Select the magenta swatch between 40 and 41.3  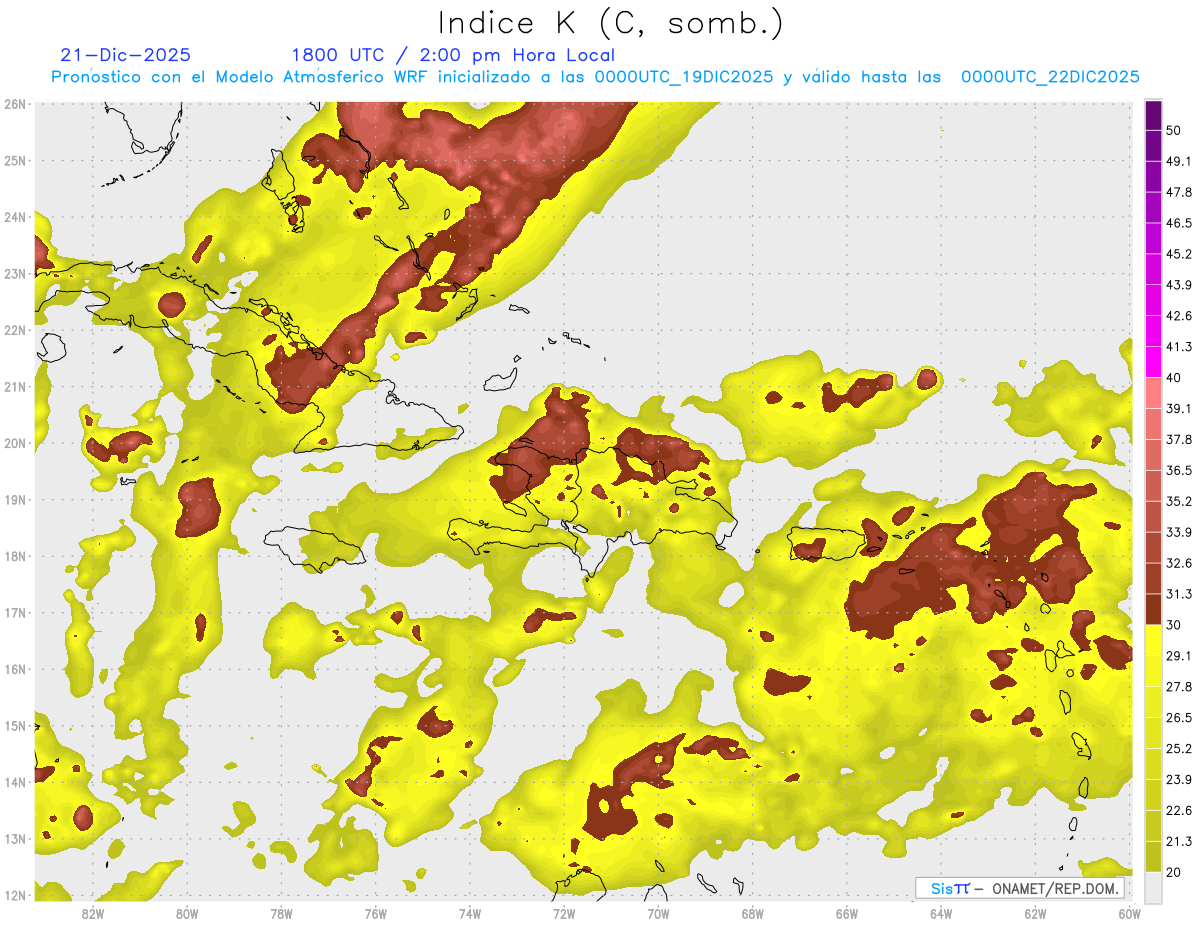click(x=1153, y=362)
